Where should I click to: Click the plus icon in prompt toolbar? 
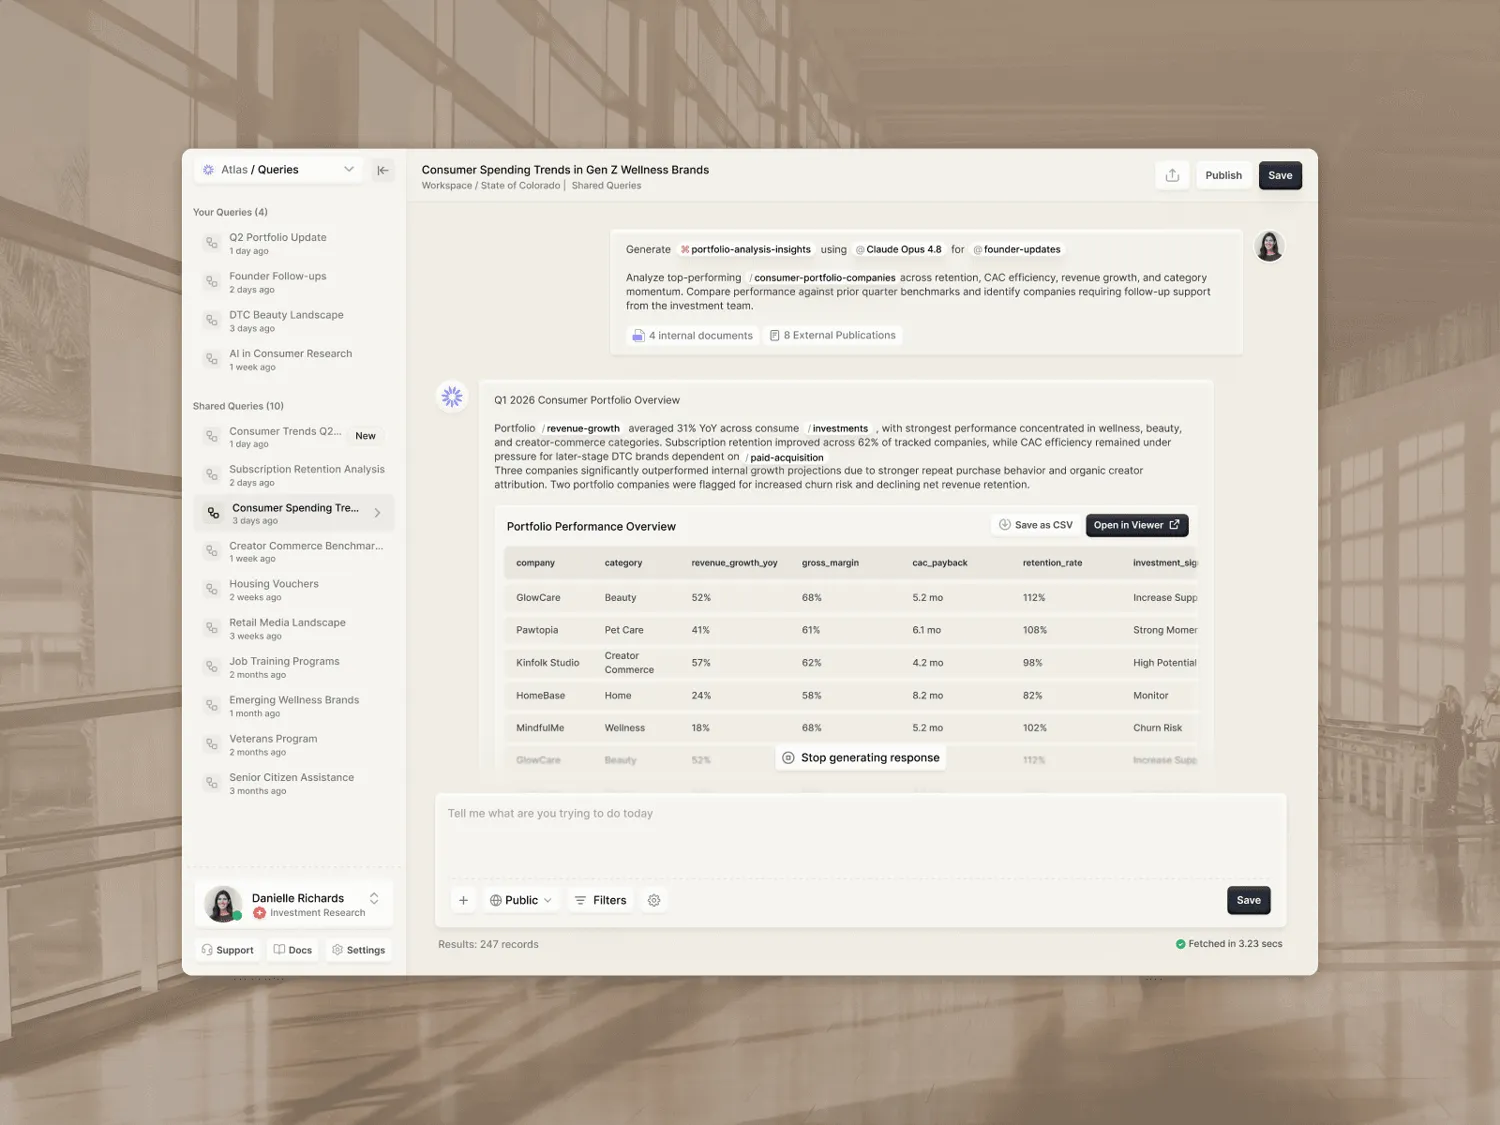pos(463,900)
